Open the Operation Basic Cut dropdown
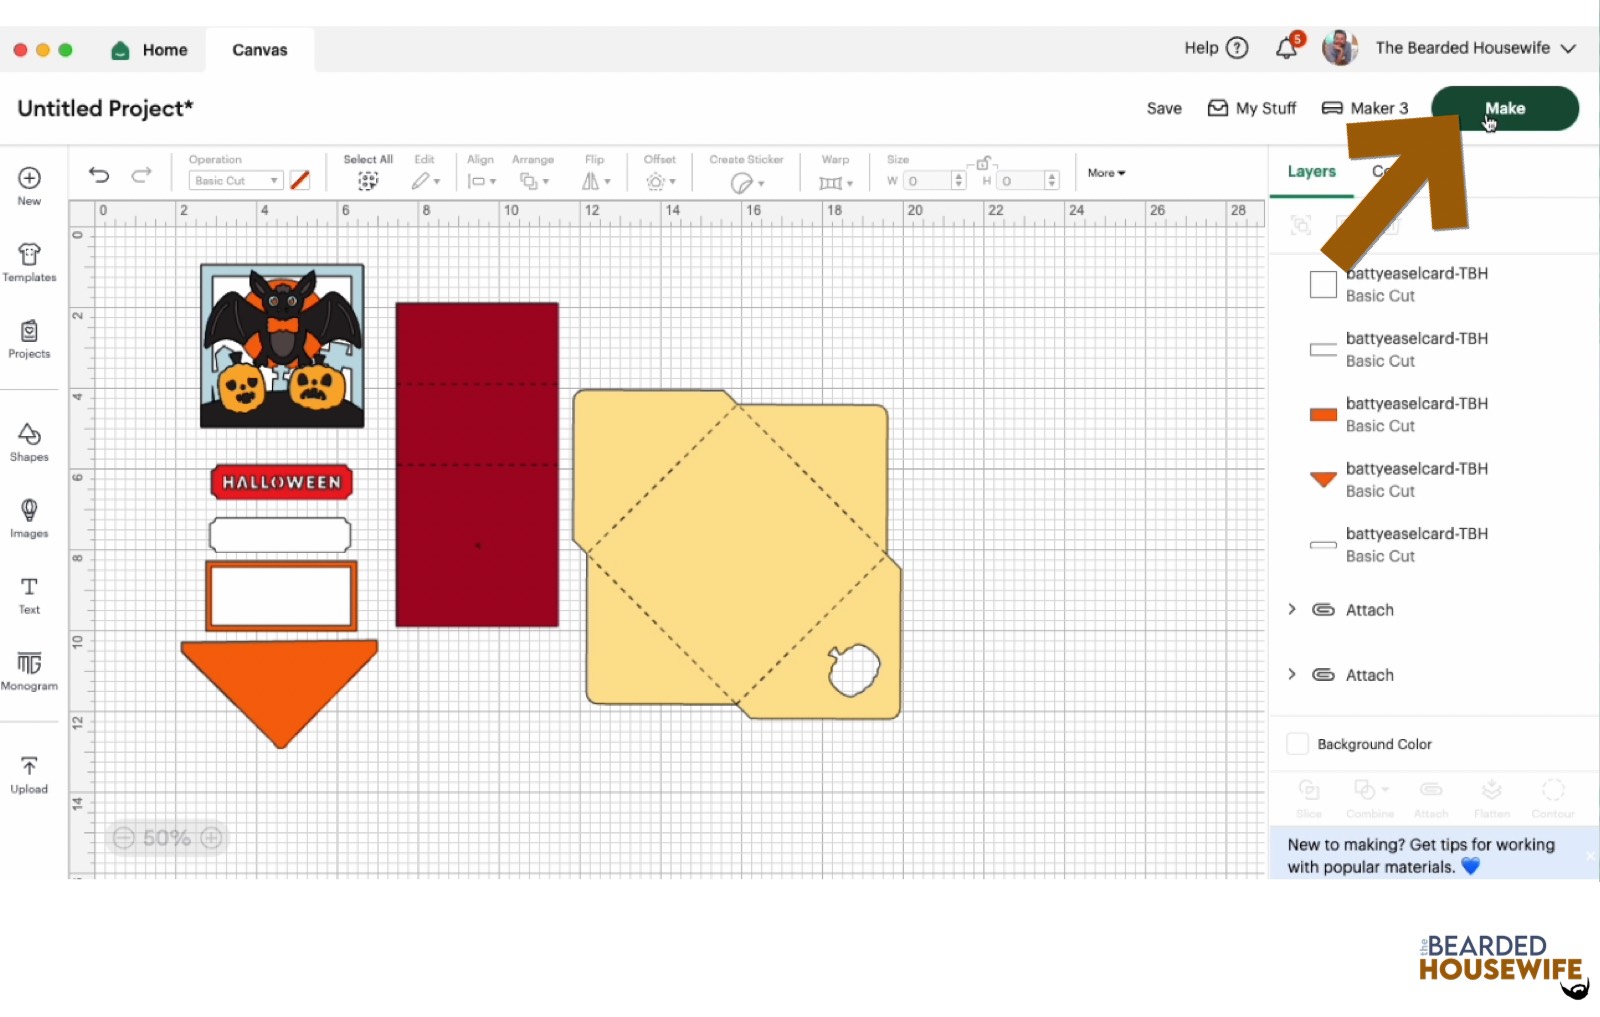This screenshot has width=1600, height=1017. 236,181
